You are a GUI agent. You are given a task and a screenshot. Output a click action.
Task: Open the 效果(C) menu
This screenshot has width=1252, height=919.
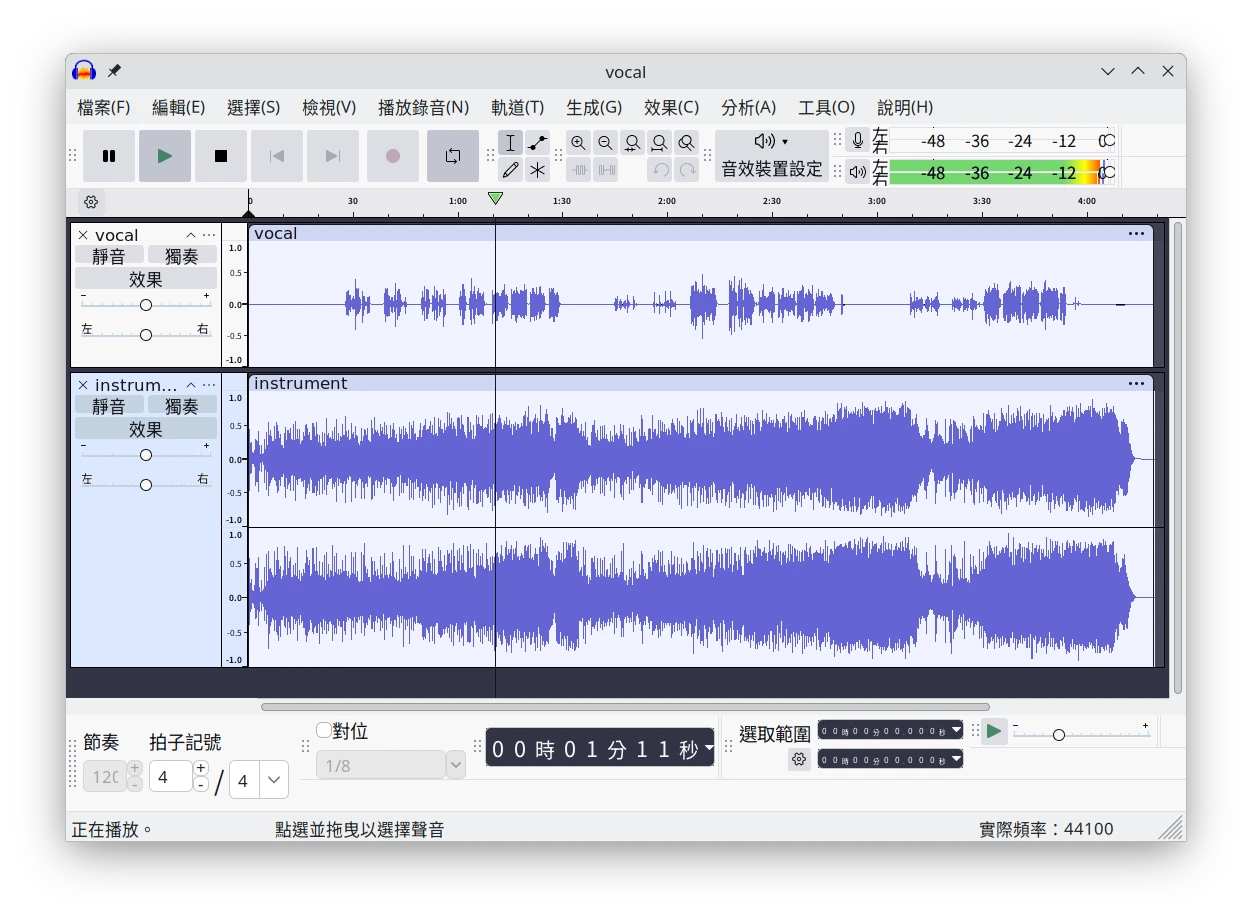(x=671, y=107)
